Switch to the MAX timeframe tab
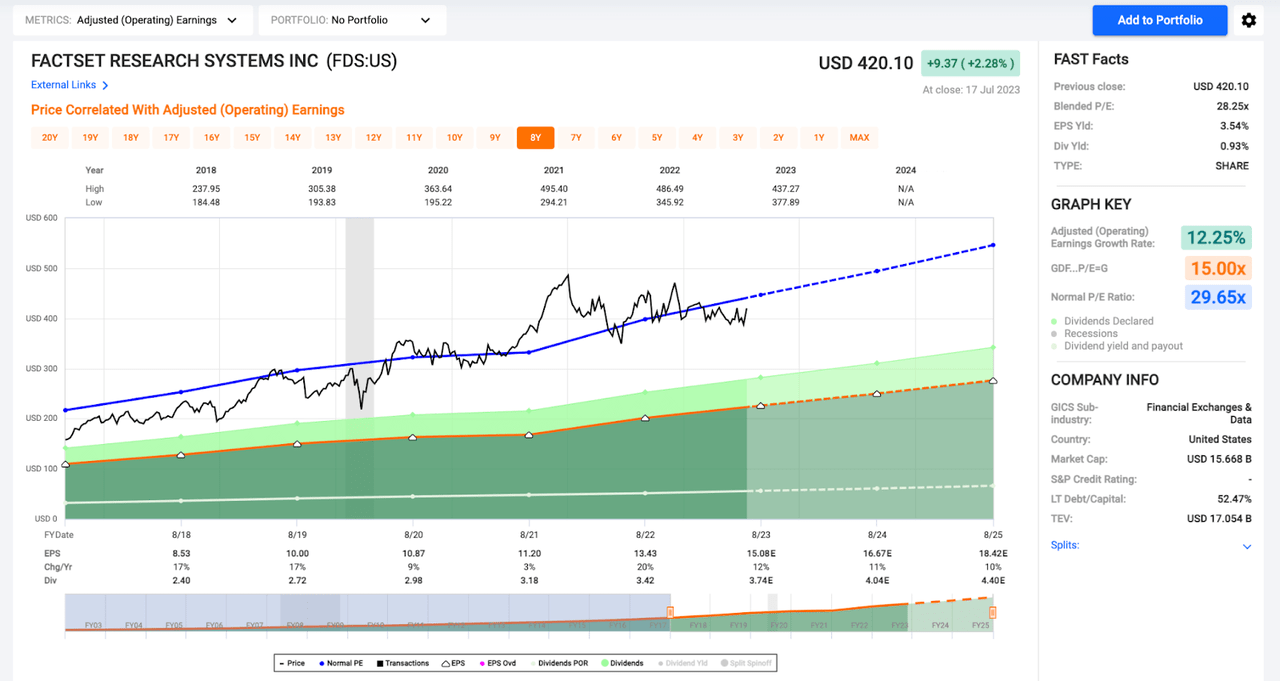 [x=859, y=137]
